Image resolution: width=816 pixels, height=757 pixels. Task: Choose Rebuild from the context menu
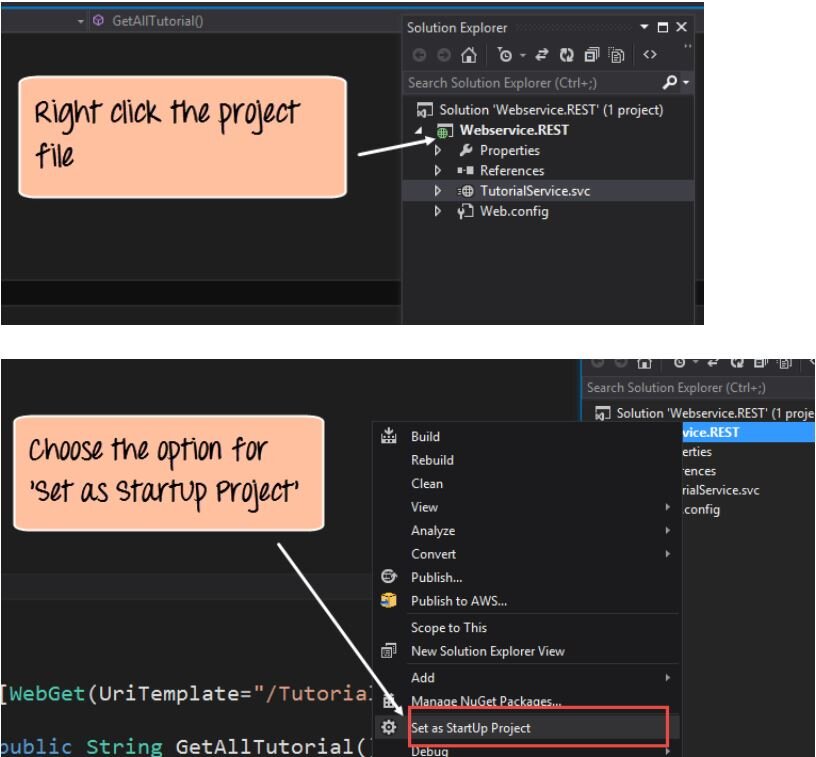coord(432,460)
